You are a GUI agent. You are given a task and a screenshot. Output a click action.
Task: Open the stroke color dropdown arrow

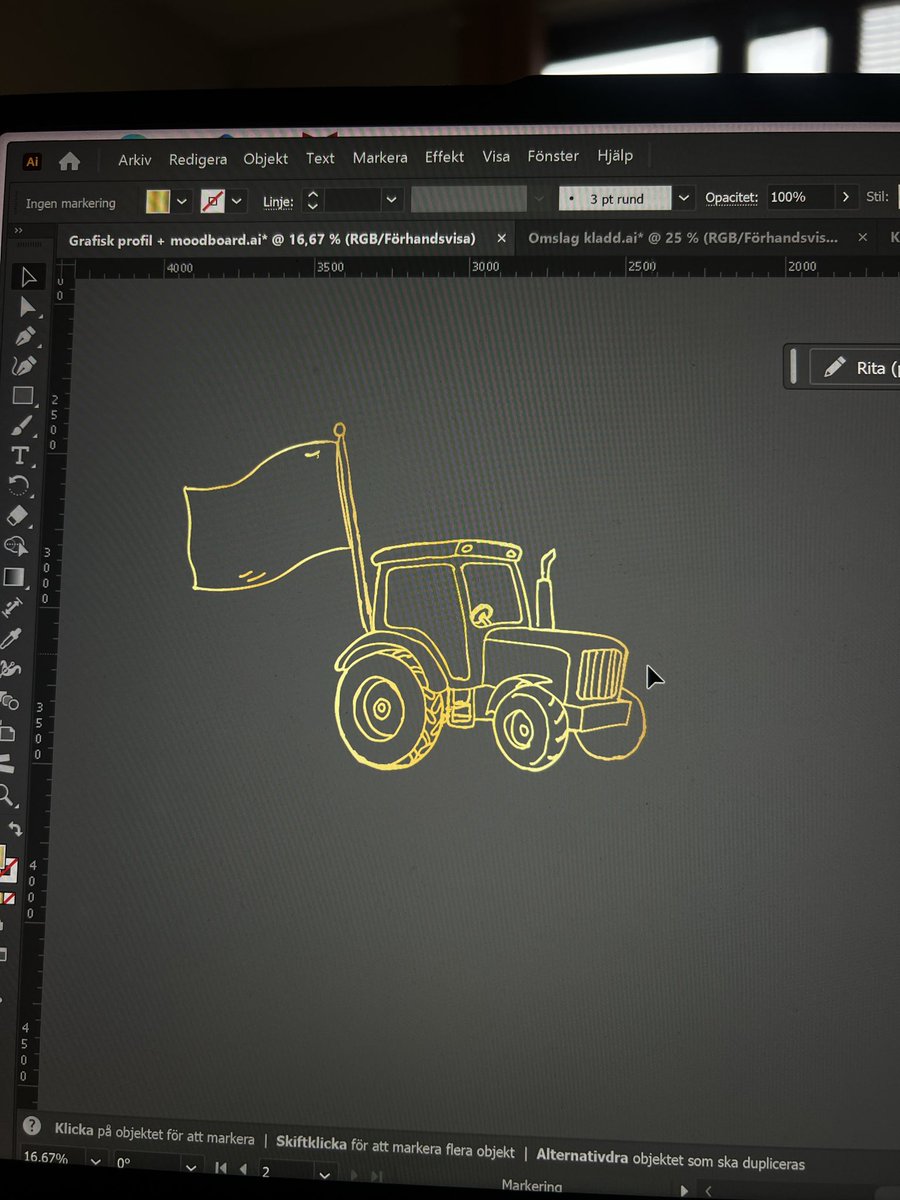click(237, 201)
